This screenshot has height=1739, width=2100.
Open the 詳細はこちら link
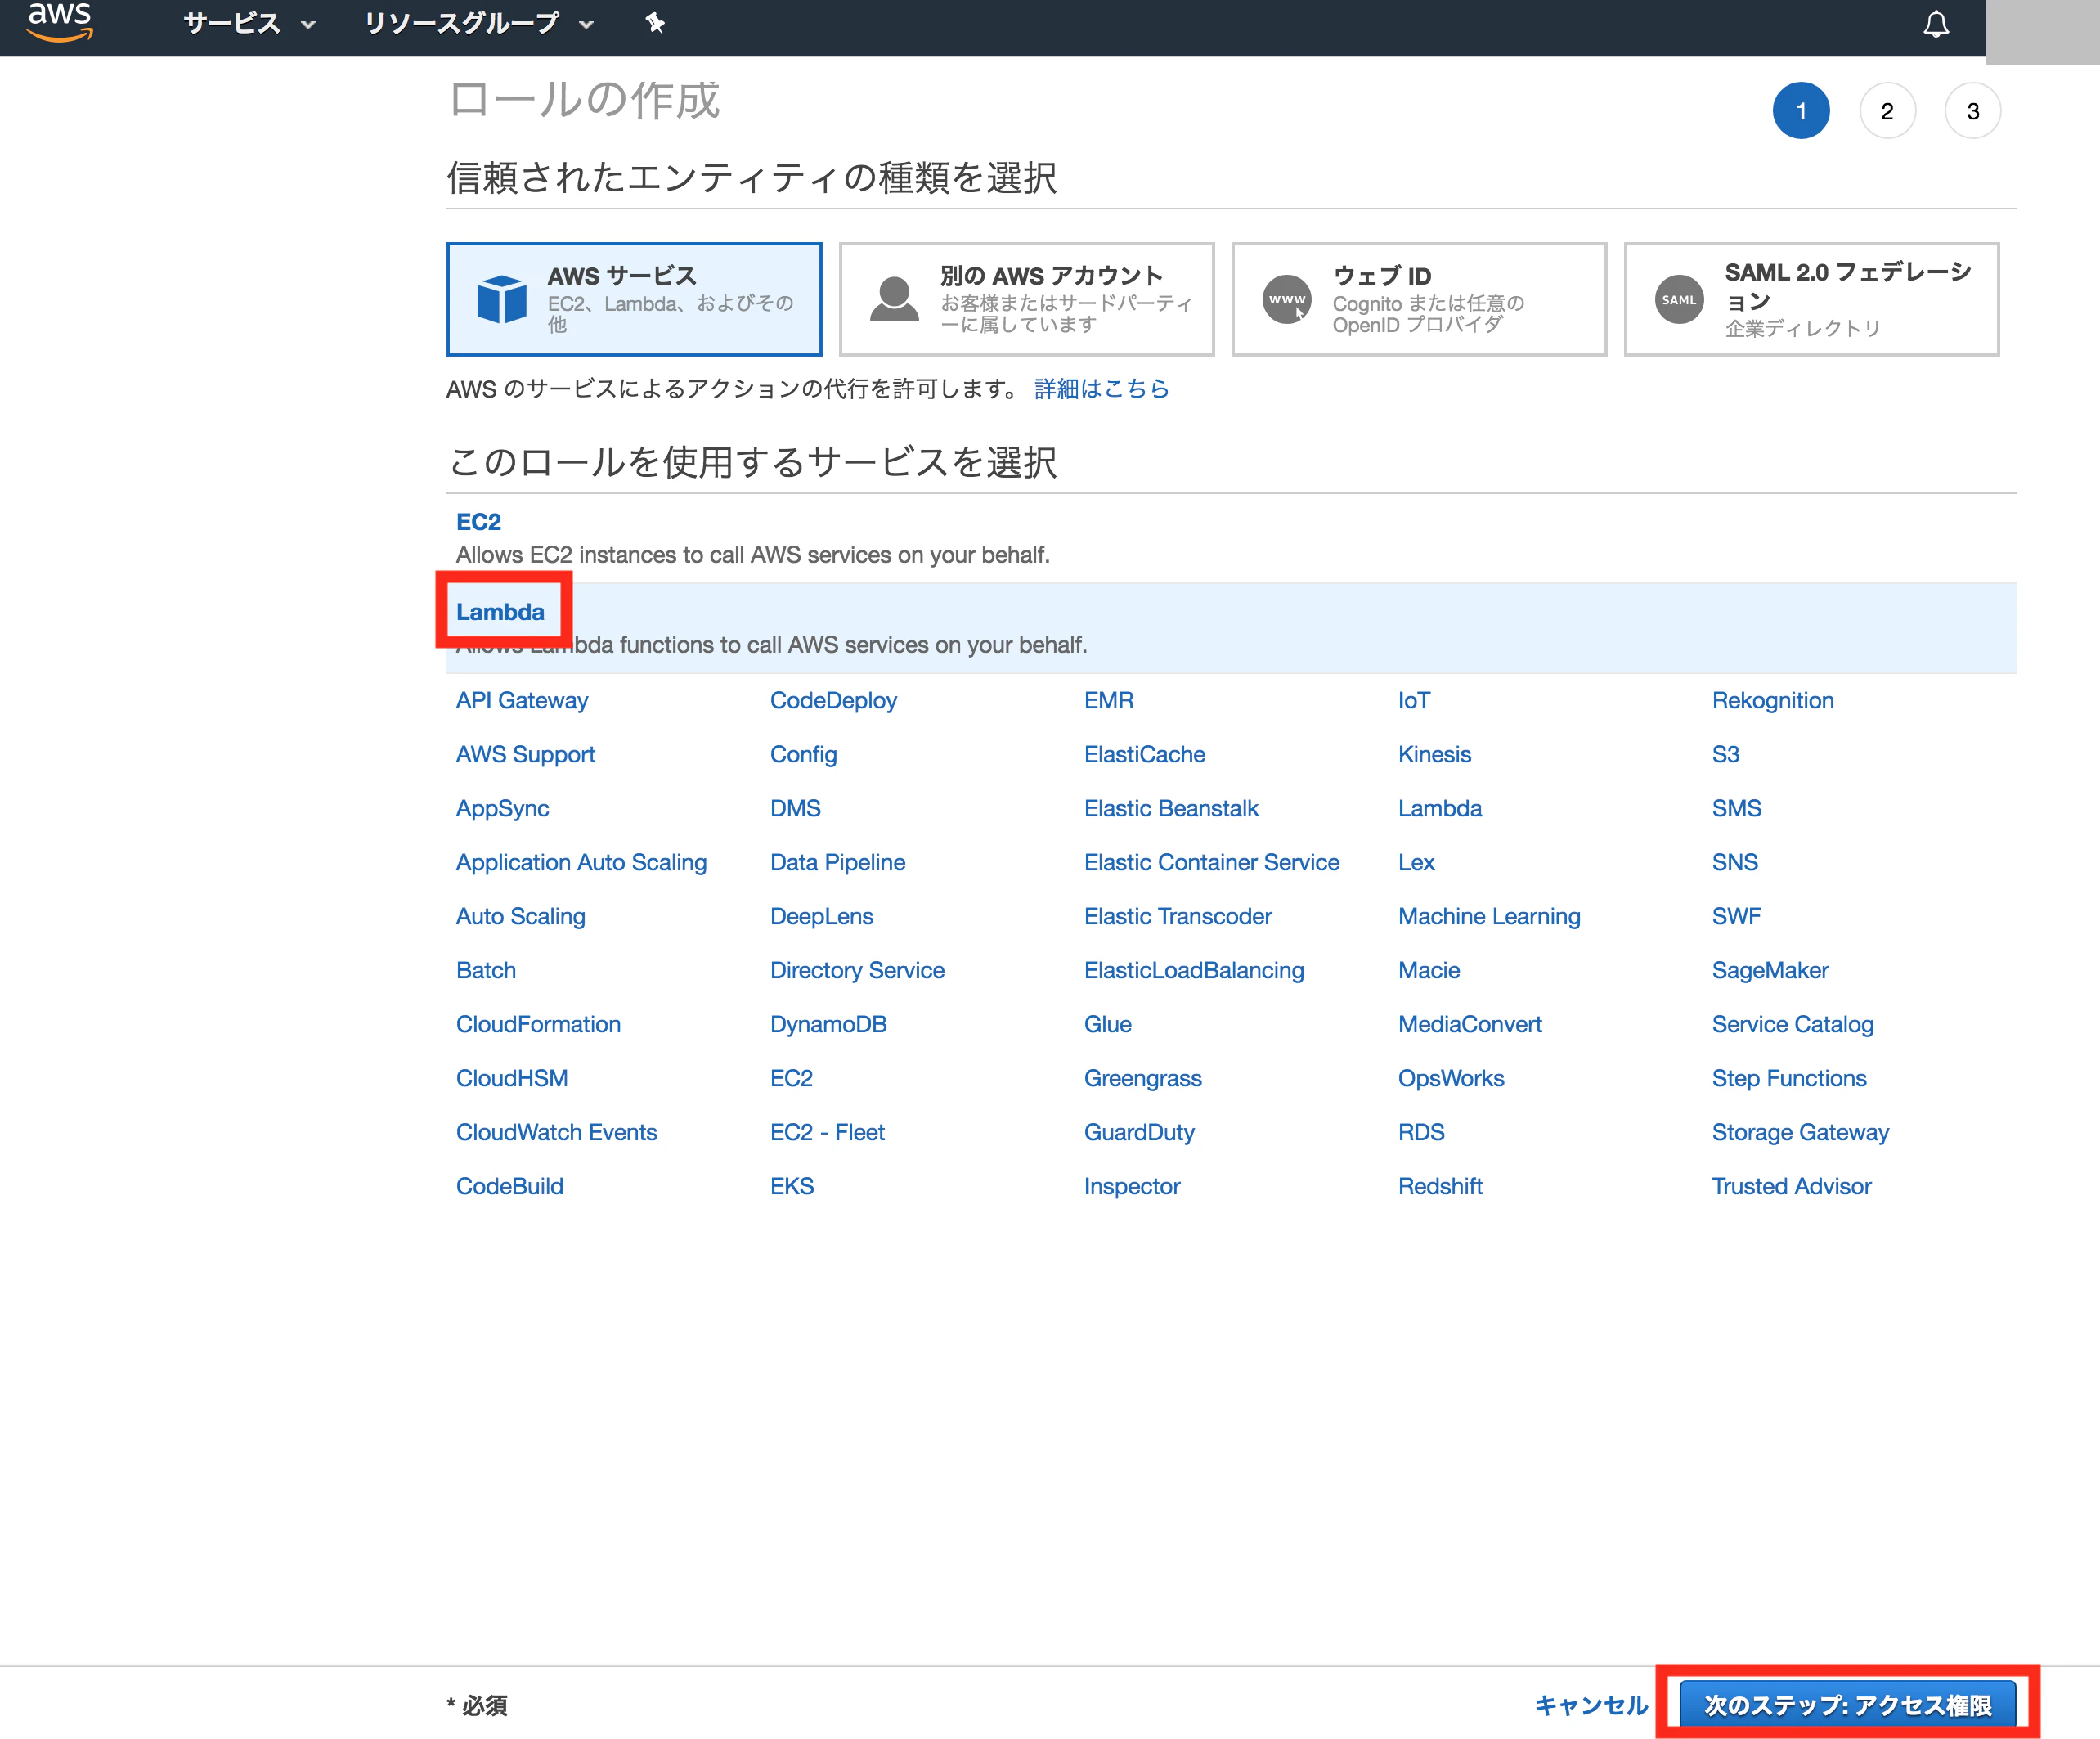point(1101,389)
